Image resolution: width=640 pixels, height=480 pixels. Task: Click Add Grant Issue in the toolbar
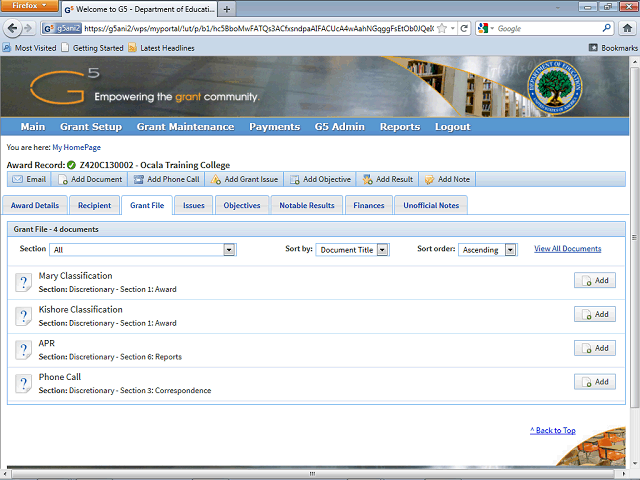pyautogui.click(x=244, y=179)
